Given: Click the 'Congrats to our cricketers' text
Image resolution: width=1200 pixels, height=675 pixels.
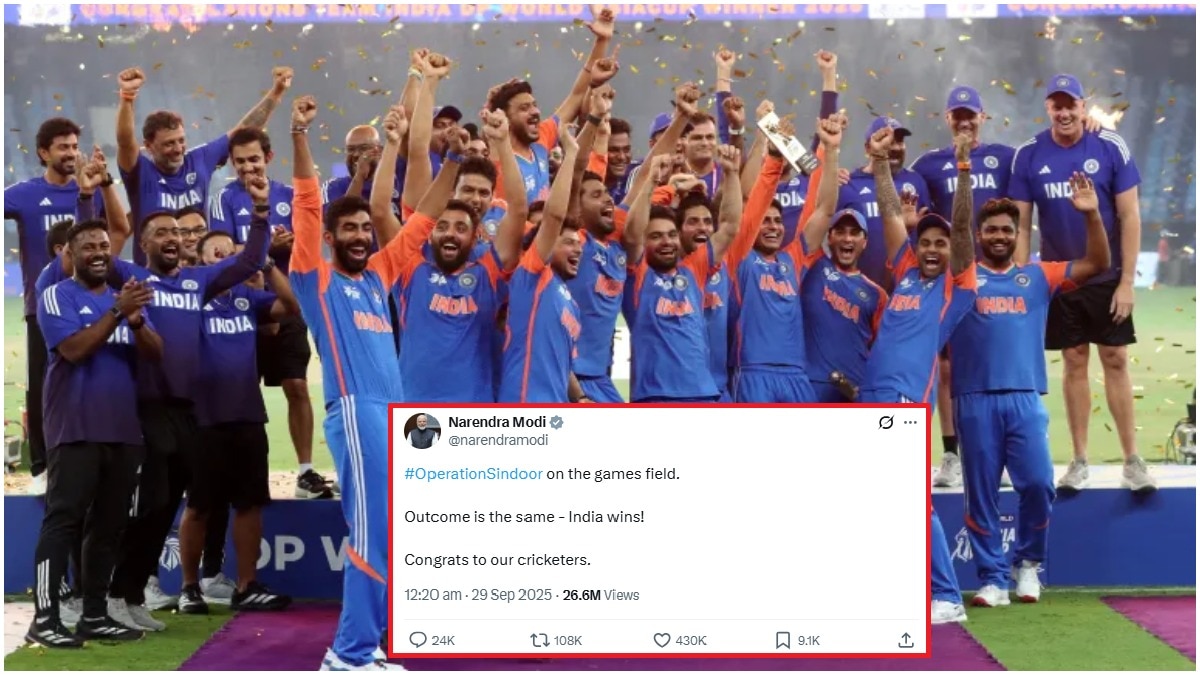Looking at the screenshot, I should [x=497, y=559].
